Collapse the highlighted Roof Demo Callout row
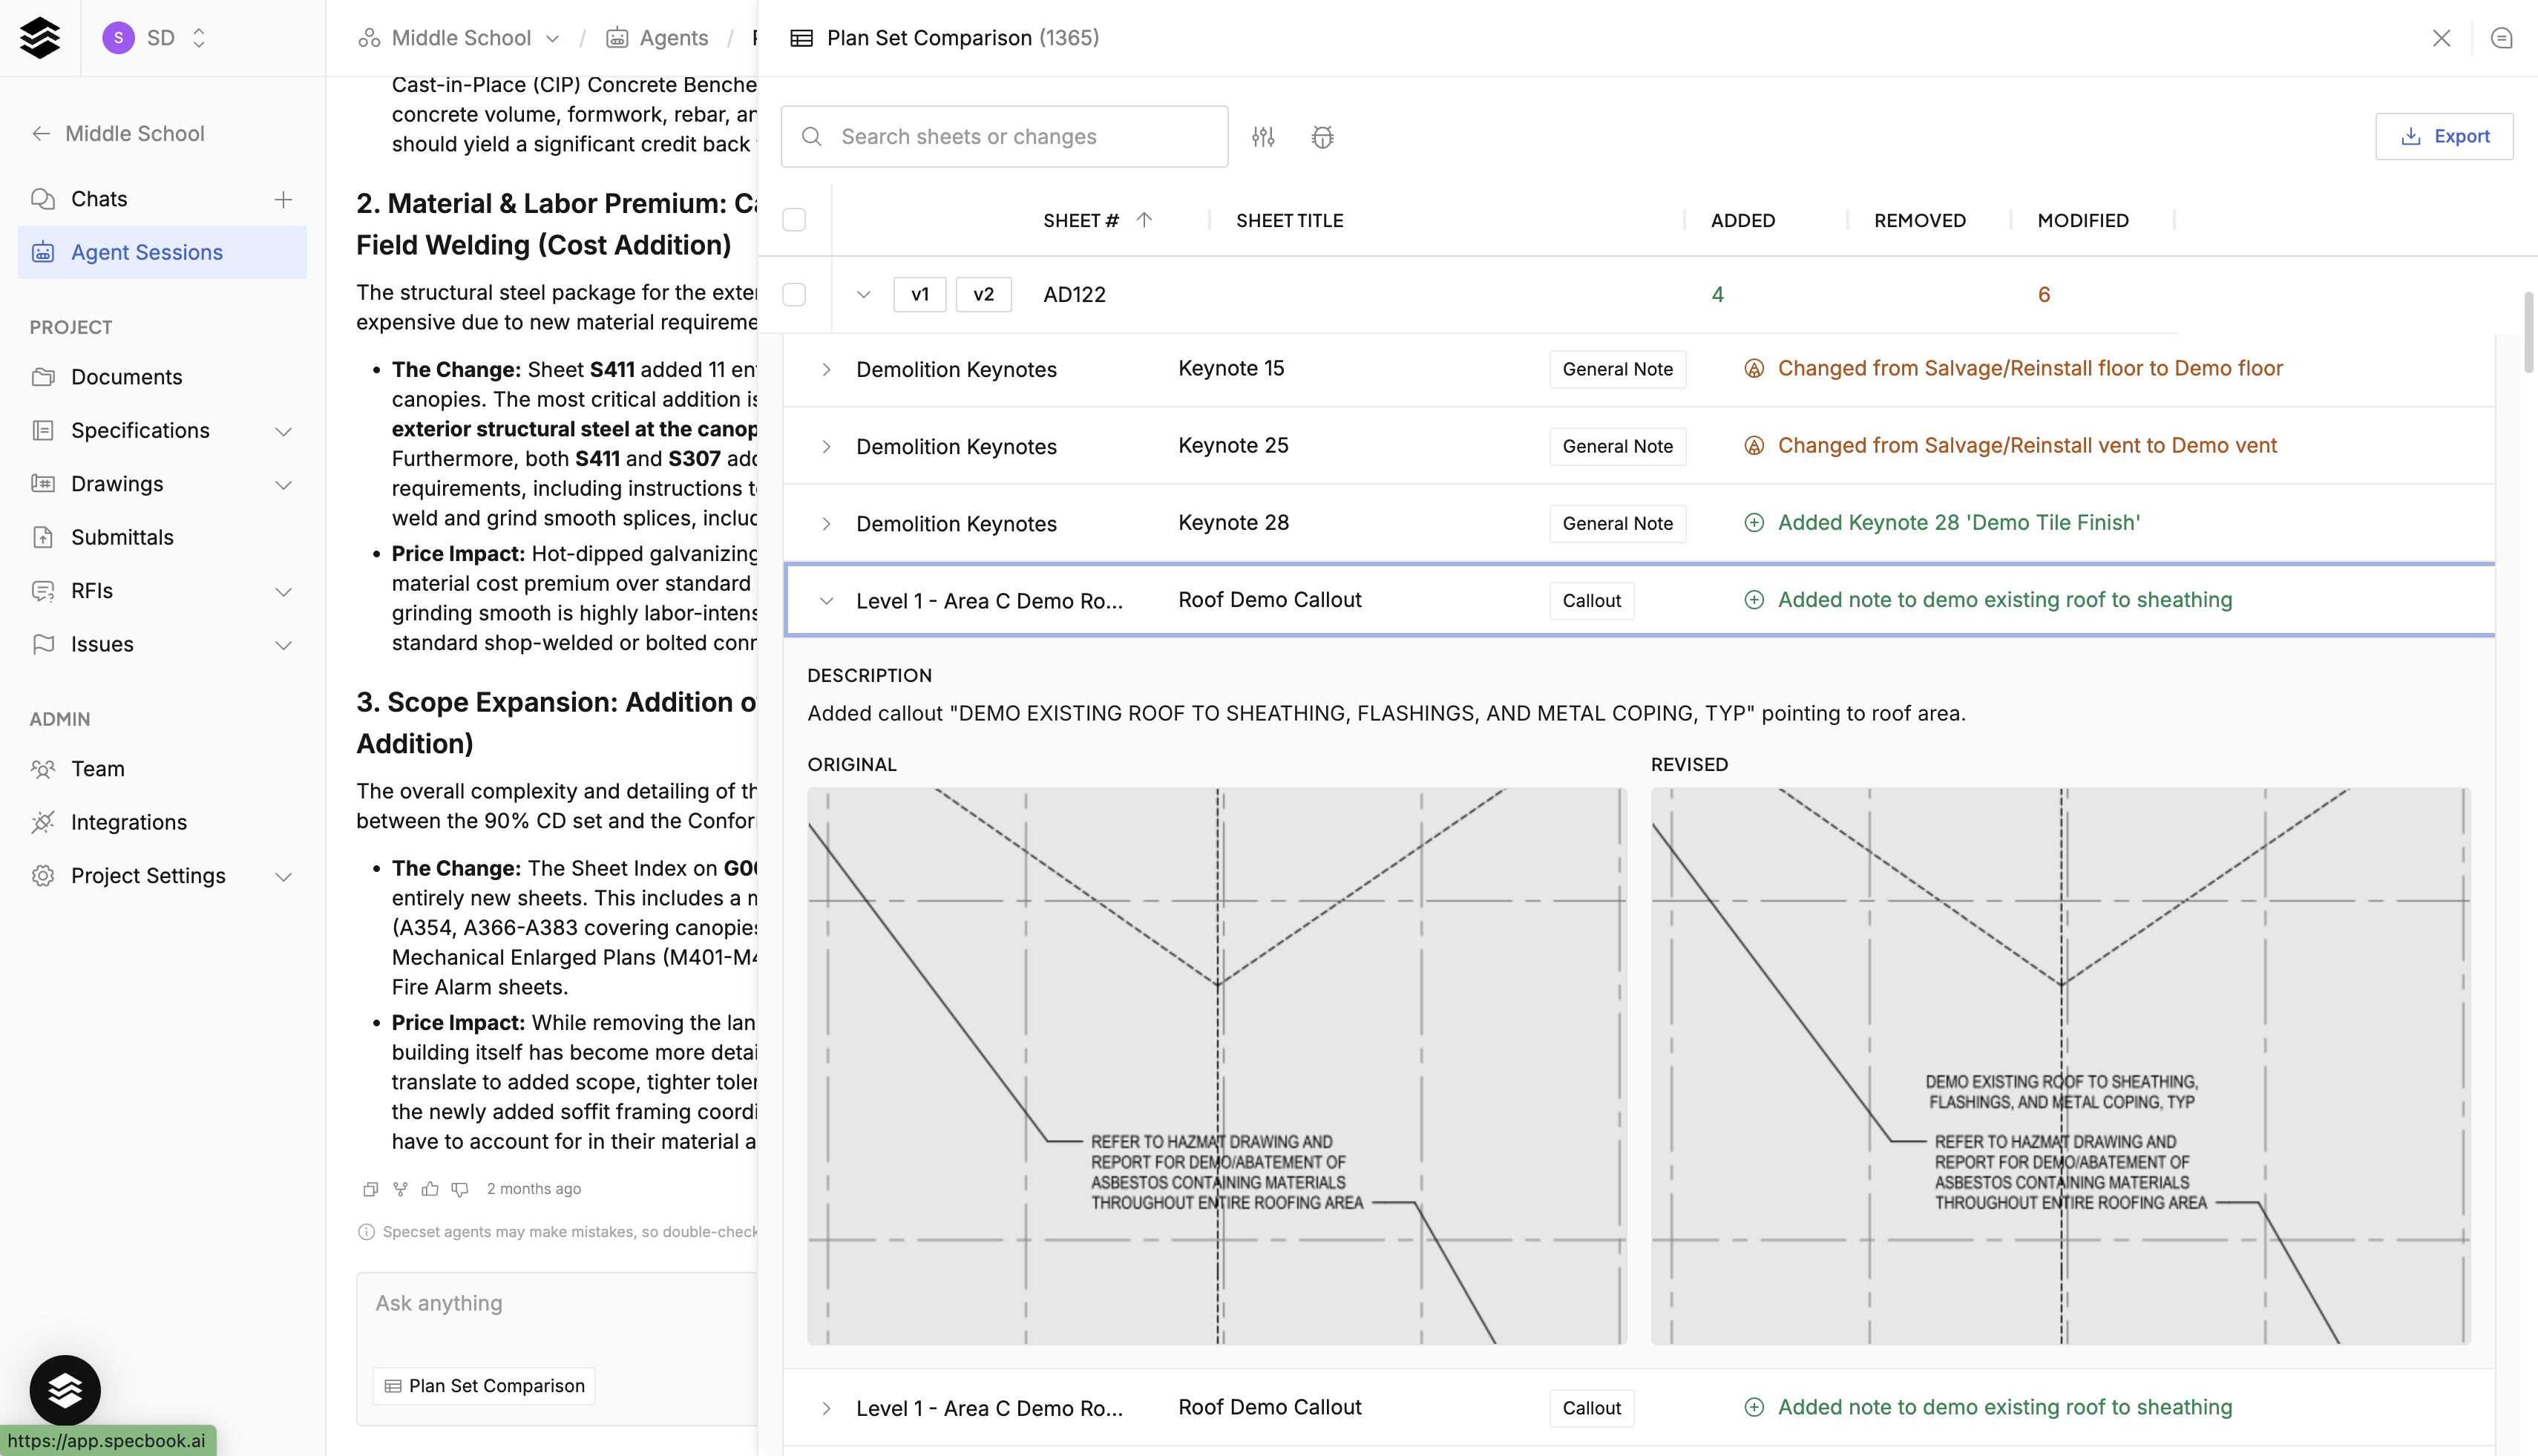Viewport: 2538px width, 1456px height. click(x=826, y=601)
